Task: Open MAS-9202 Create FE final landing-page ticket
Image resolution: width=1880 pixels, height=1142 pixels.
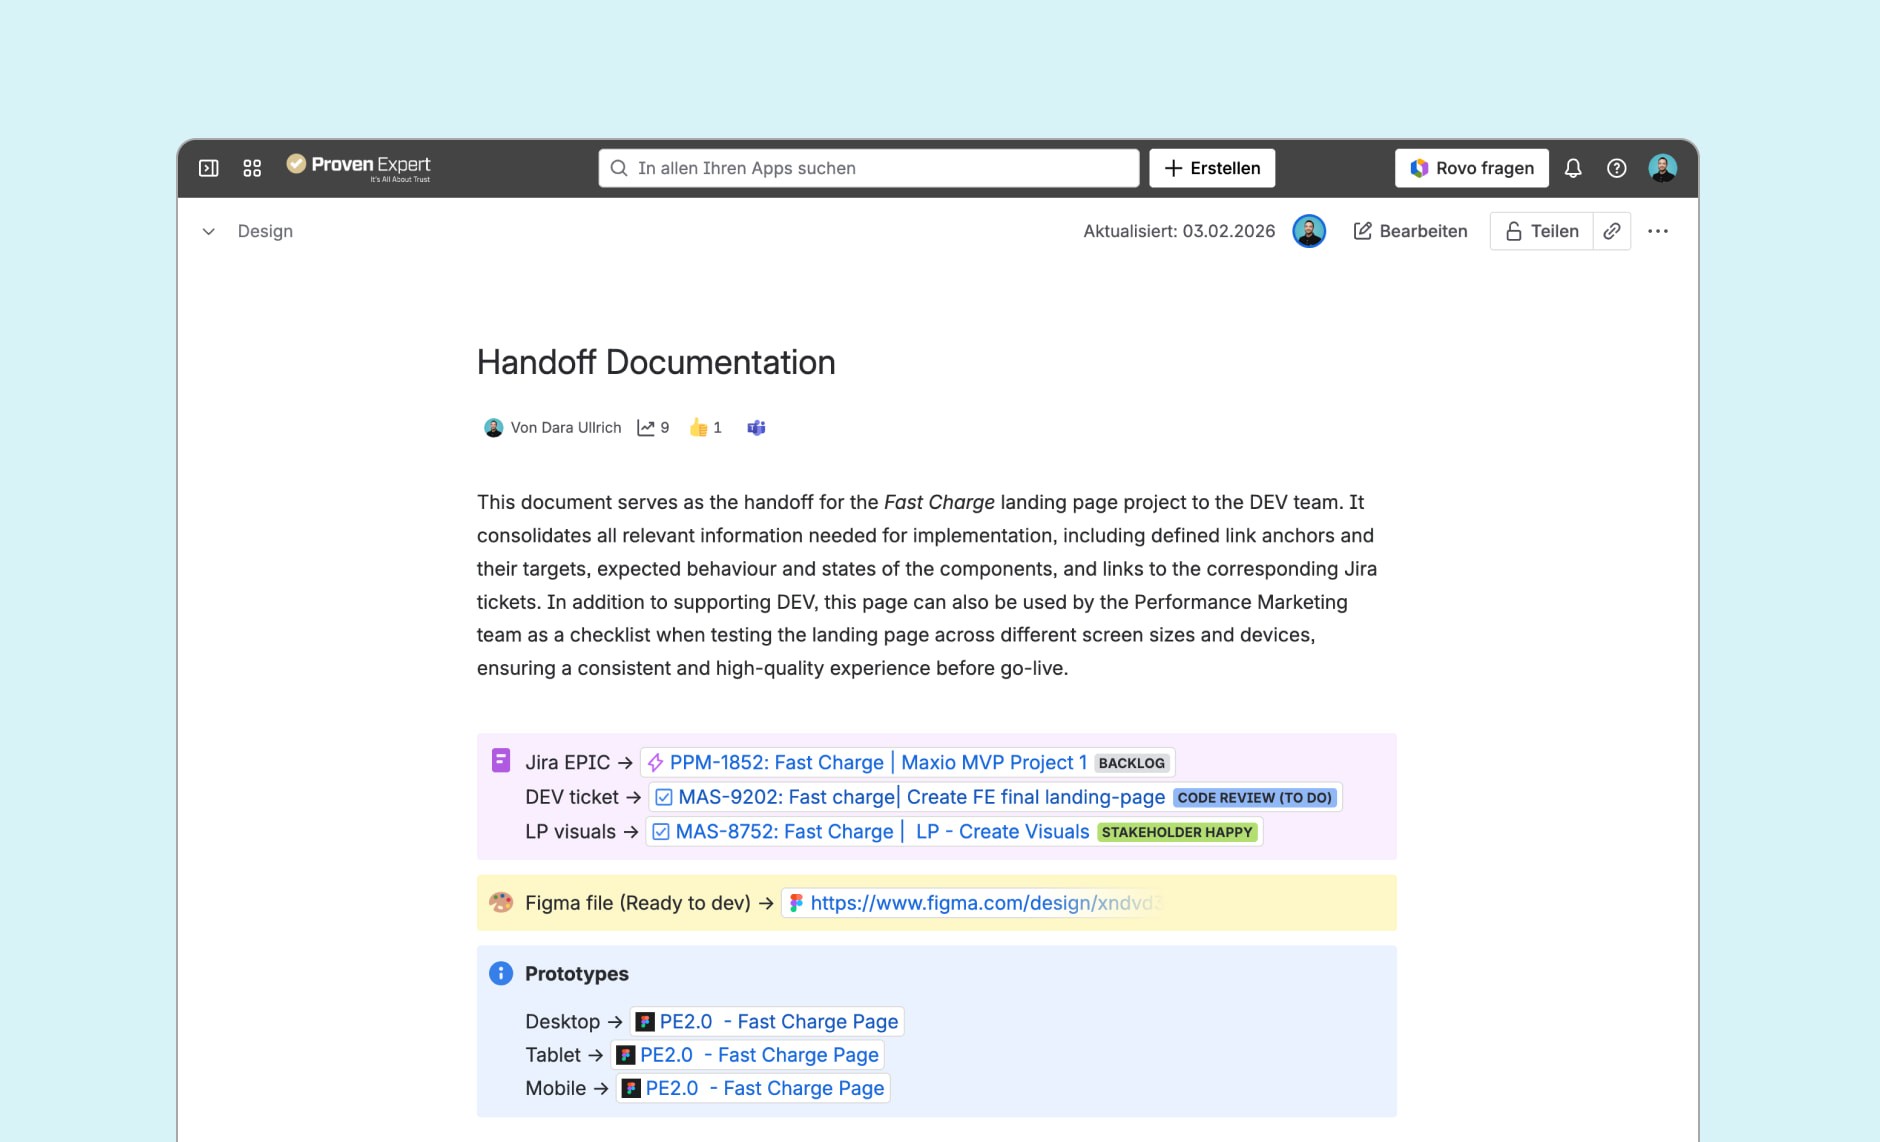Action: tap(921, 797)
